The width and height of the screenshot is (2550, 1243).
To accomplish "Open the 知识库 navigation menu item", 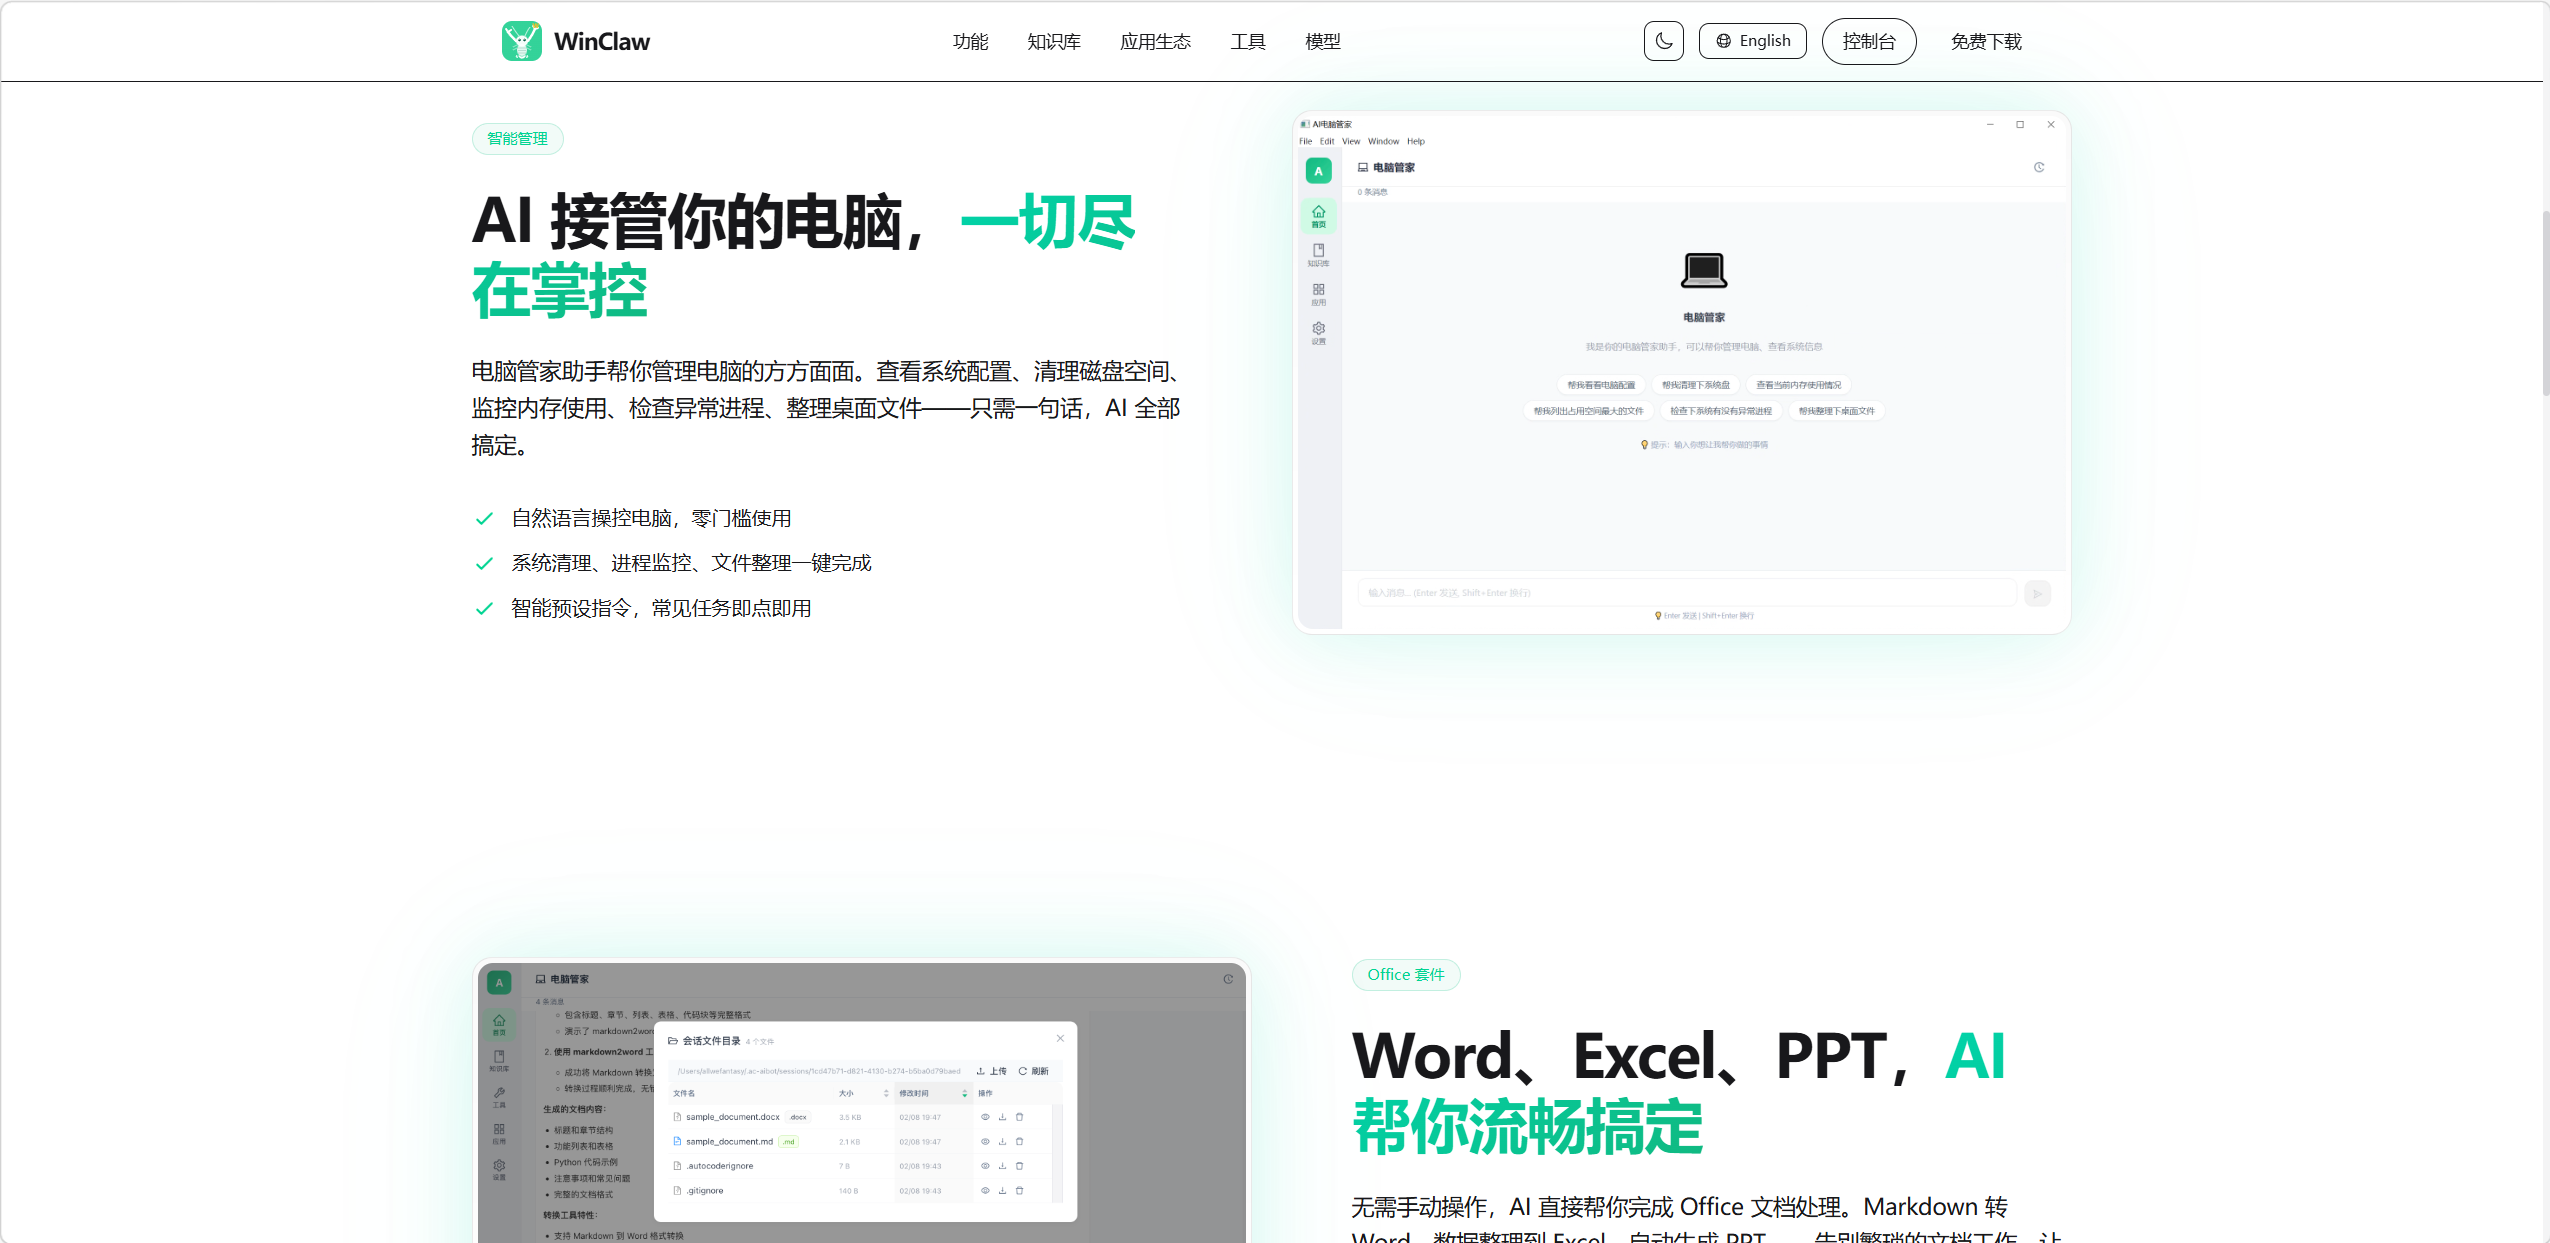I will pyautogui.click(x=1053, y=41).
